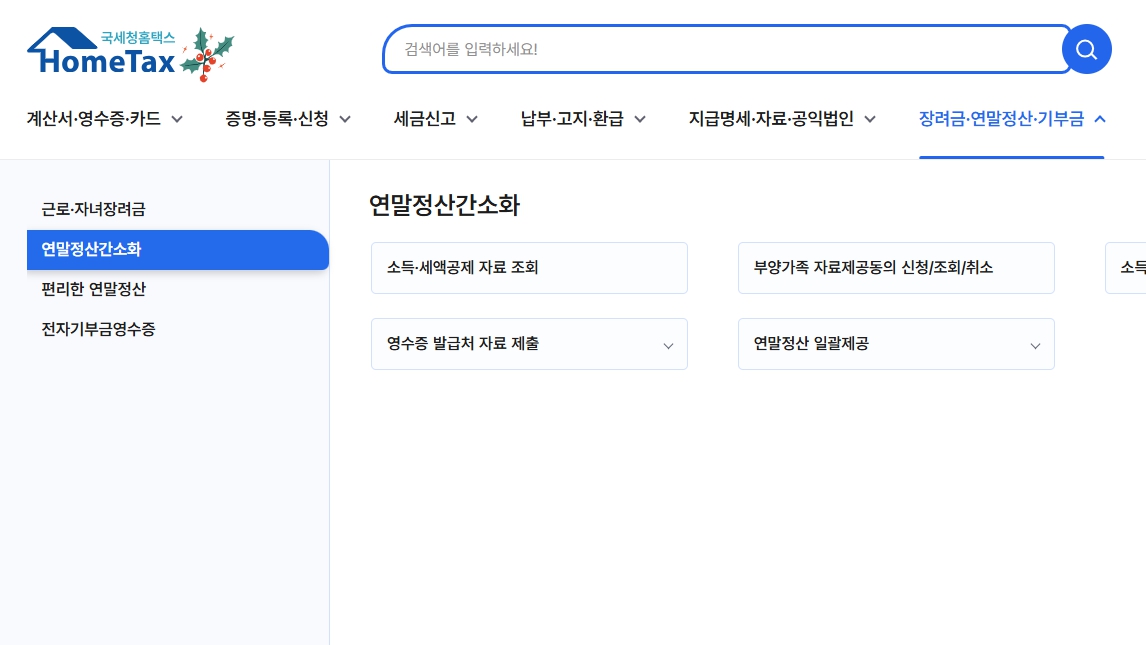The image size is (1146, 645).
Task: Collapse the 장려금·연말정산·기부금 menu
Action: coord(1012,119)
